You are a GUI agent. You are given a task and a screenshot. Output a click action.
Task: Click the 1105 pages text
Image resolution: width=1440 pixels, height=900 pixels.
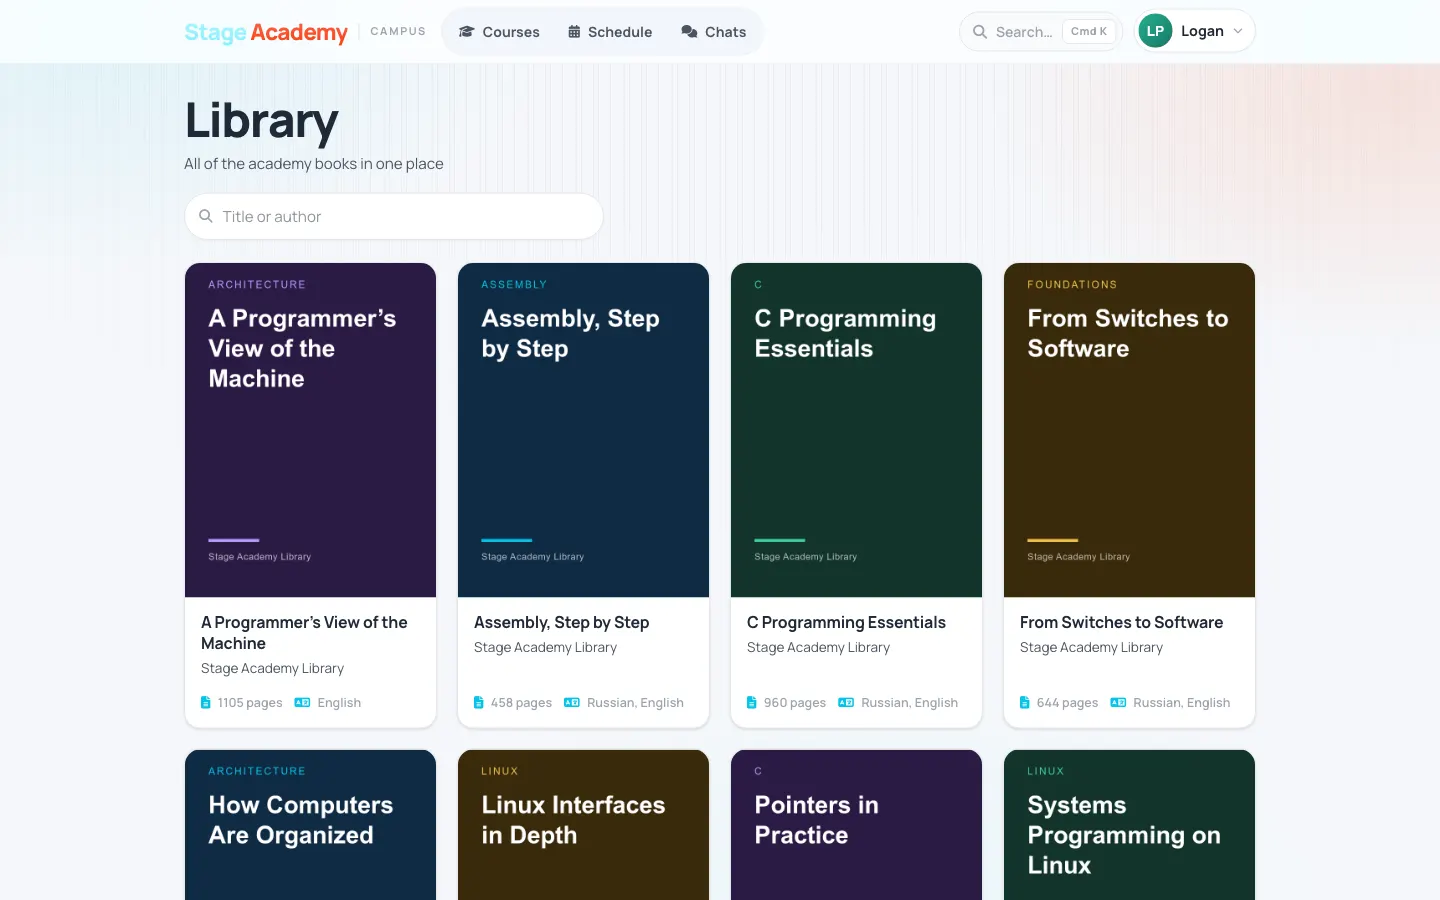pos(250,703)
